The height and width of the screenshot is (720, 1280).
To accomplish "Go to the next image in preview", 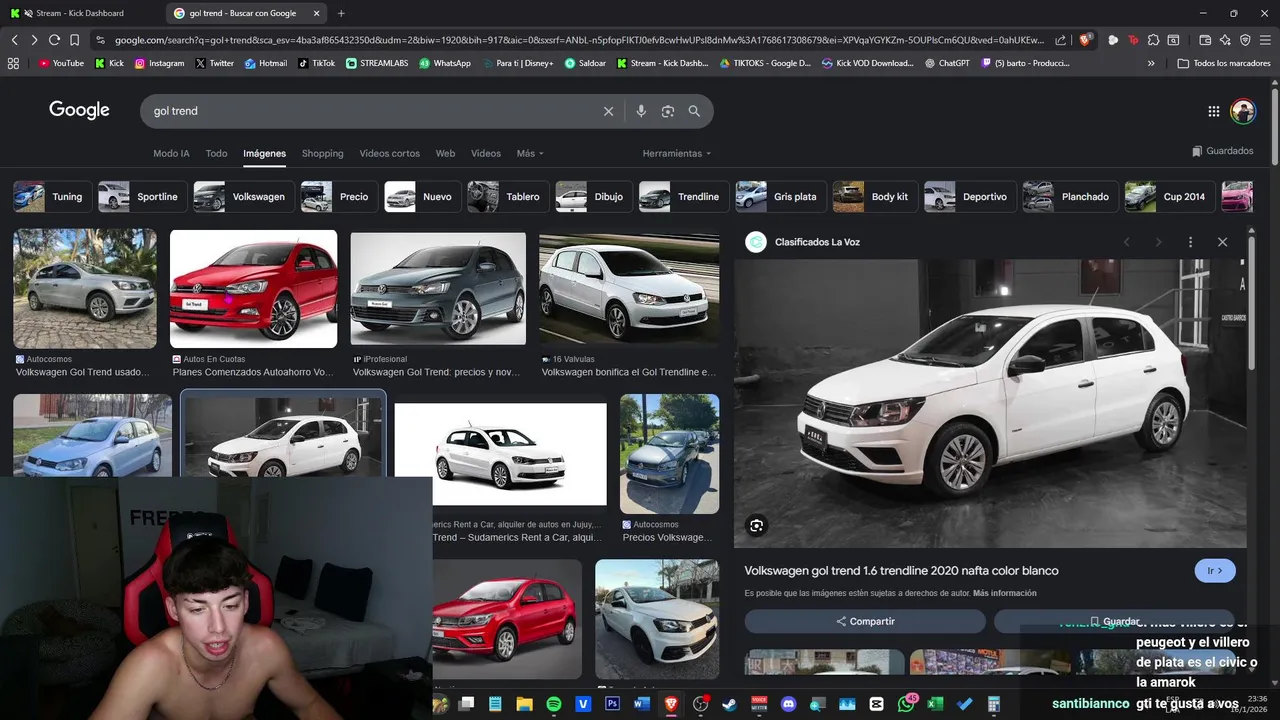I will (1159, 242).
